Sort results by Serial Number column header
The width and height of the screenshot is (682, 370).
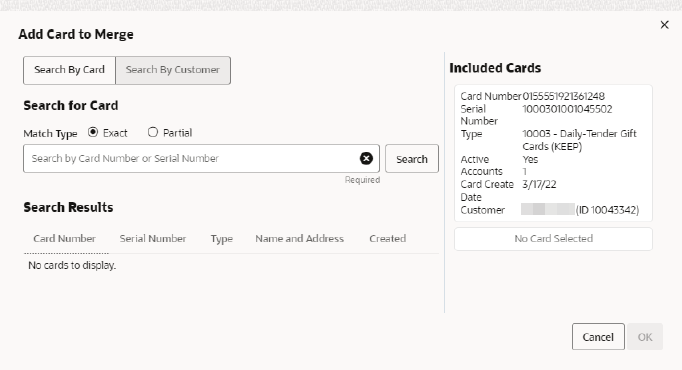coord(153,239)
